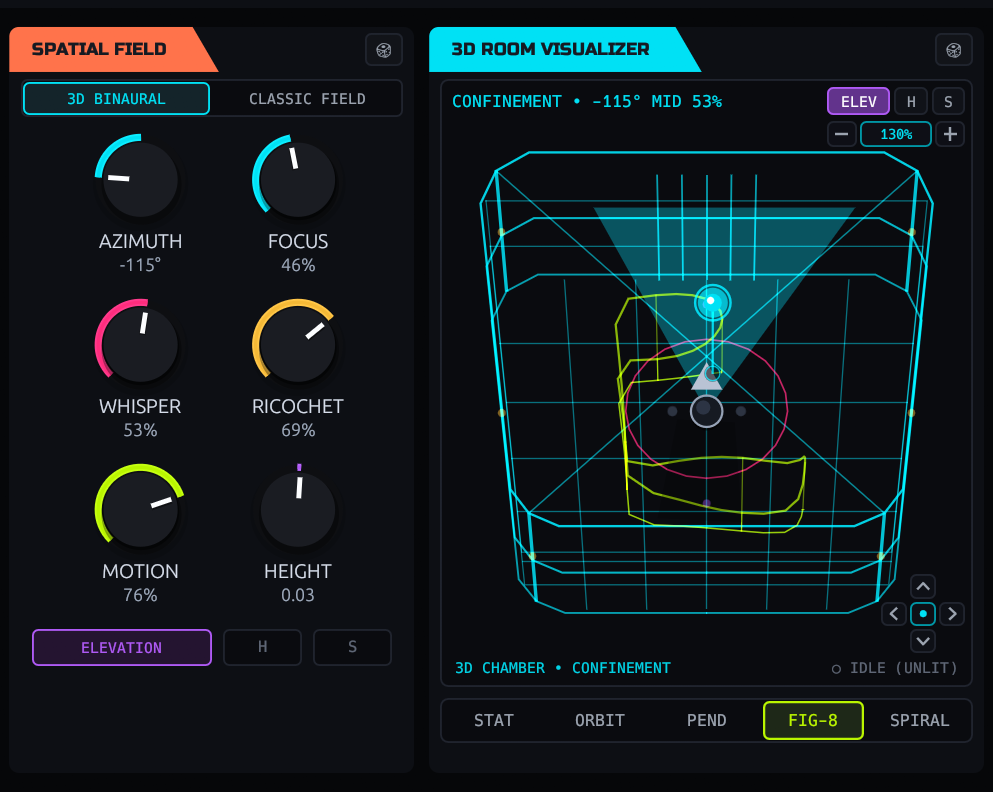Click the Ricochet knob

click(298, 344)
